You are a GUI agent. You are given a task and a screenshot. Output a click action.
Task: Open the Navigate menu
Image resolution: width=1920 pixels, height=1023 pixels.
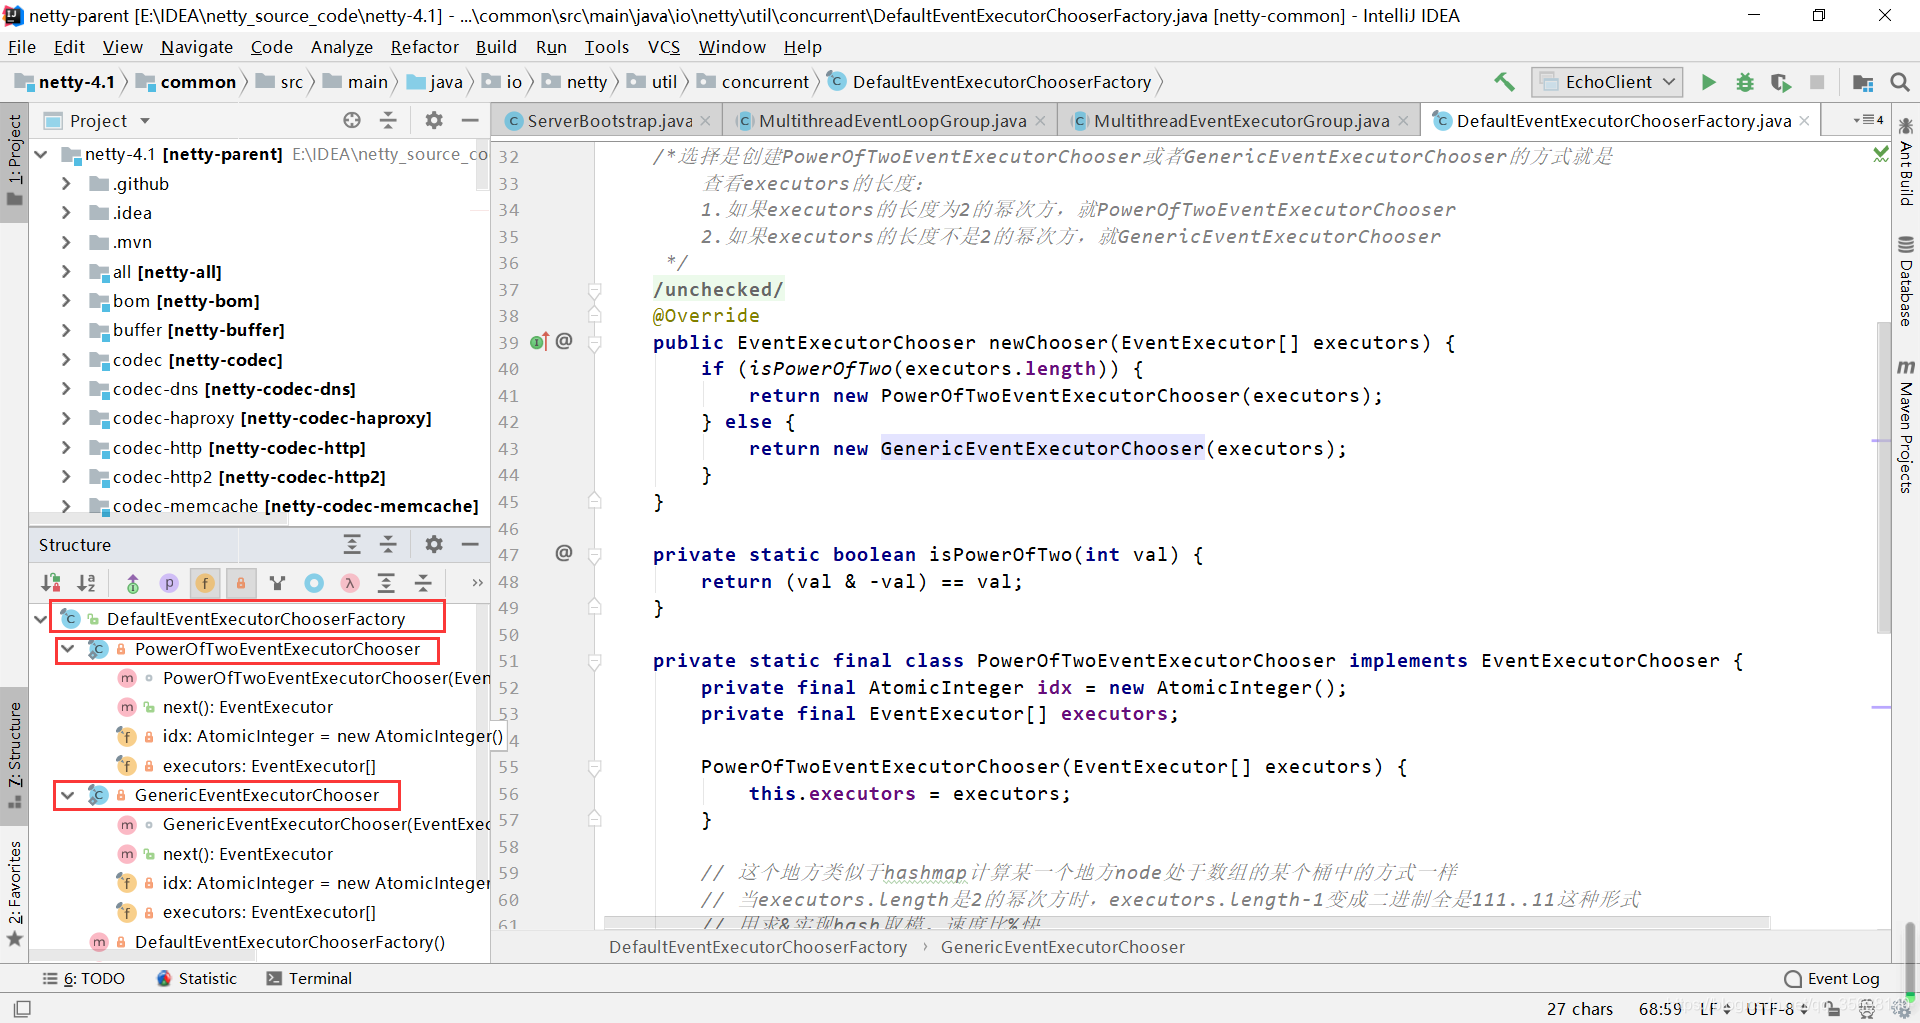coord(196,47)
